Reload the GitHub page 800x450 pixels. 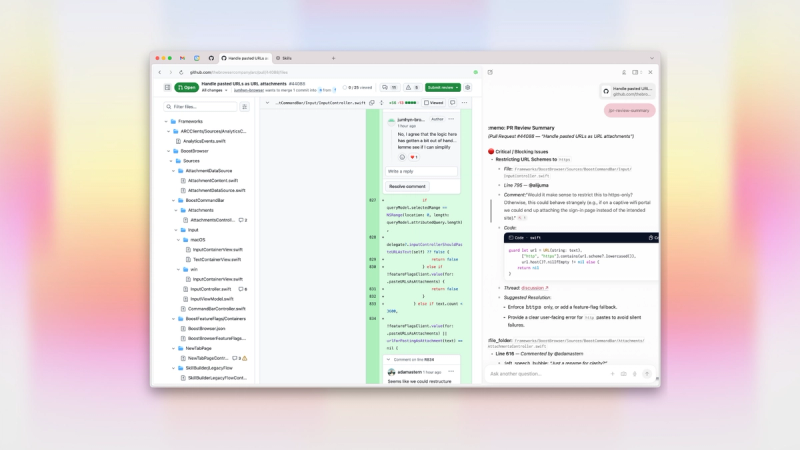click(181, 72)
